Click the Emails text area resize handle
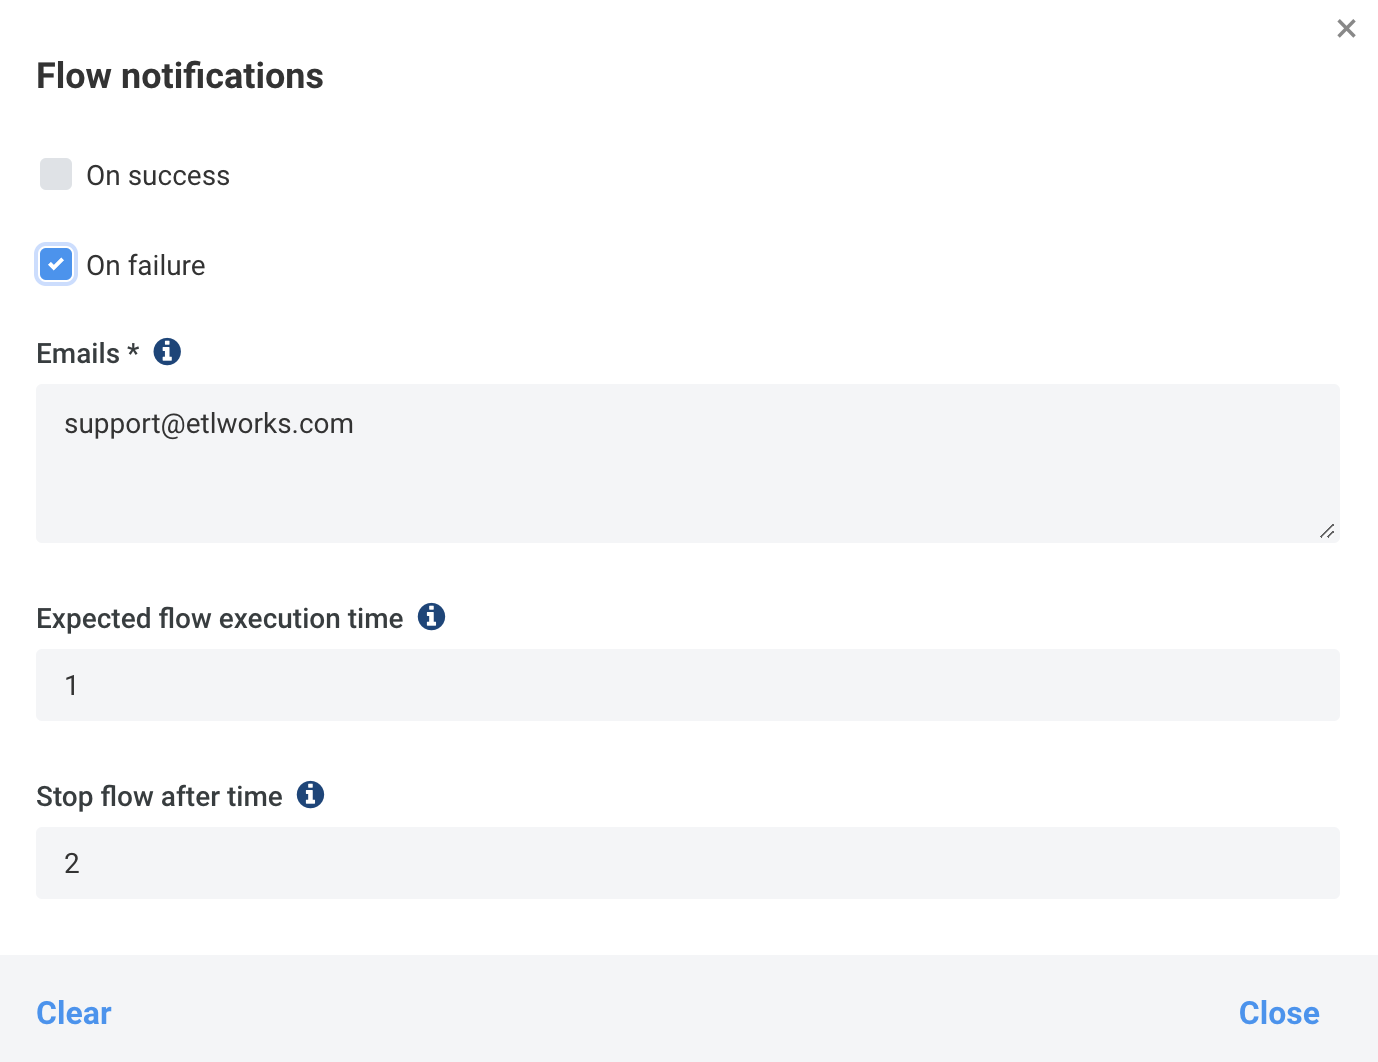 coord(1327,531)
